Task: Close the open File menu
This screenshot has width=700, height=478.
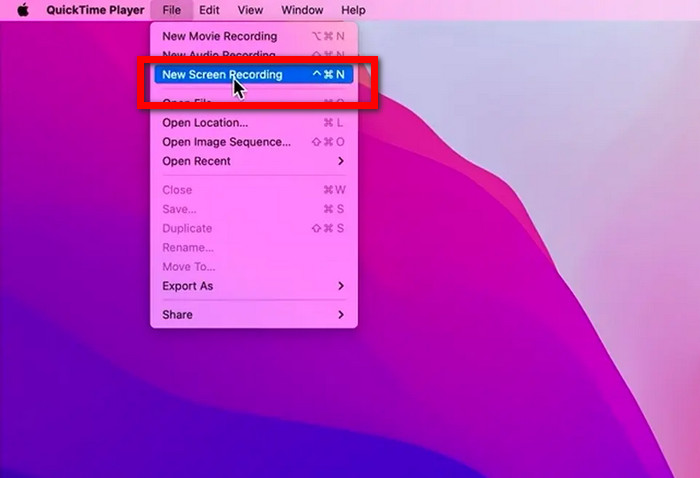Action: [x=172, y=10]
